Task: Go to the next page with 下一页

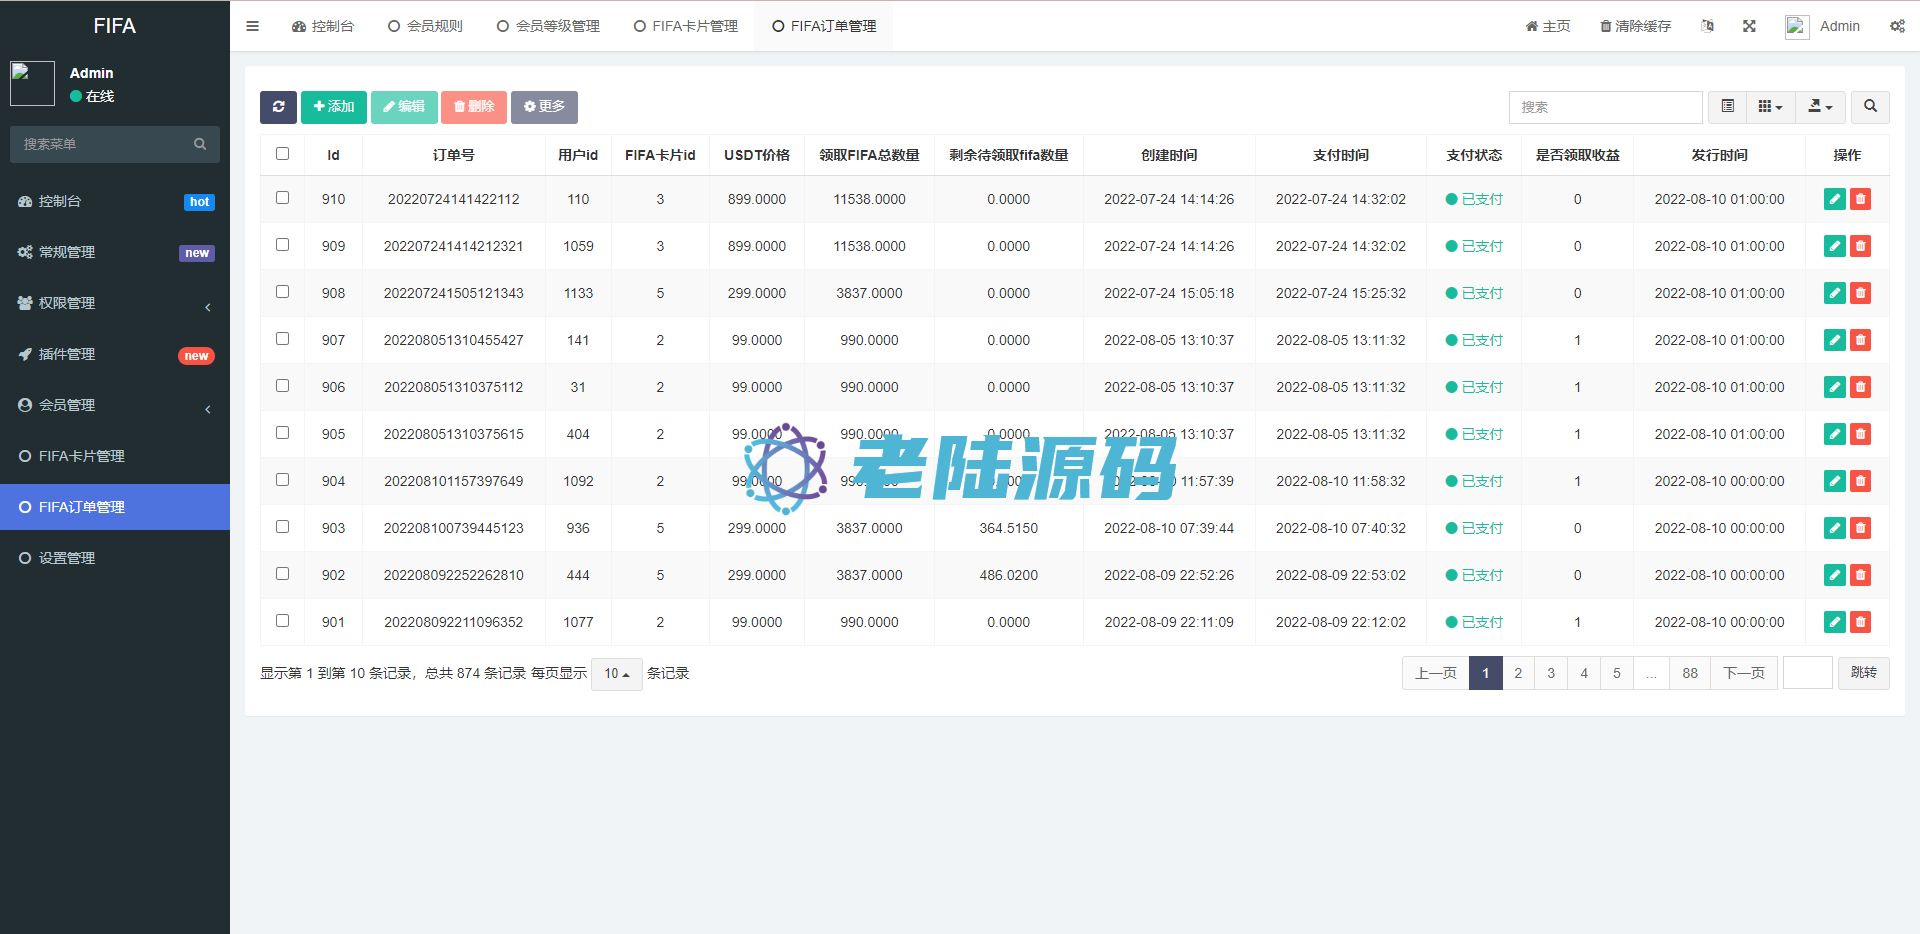Action: click(1743, 673)
